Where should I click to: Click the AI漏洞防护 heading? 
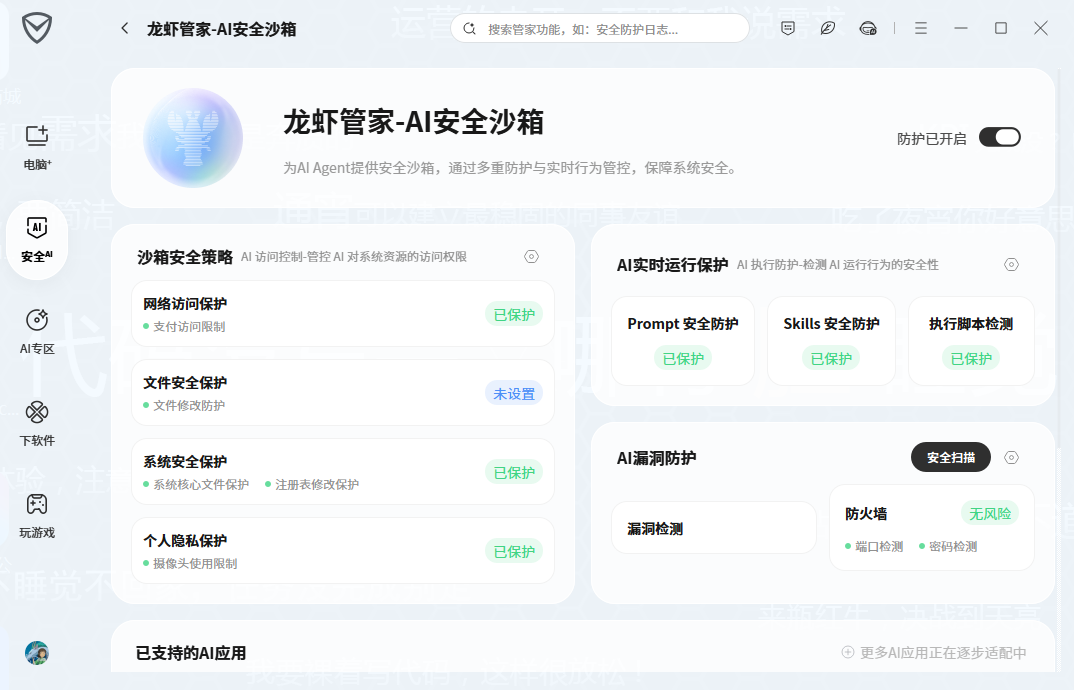pyautogui.click(x=656, y=458)
